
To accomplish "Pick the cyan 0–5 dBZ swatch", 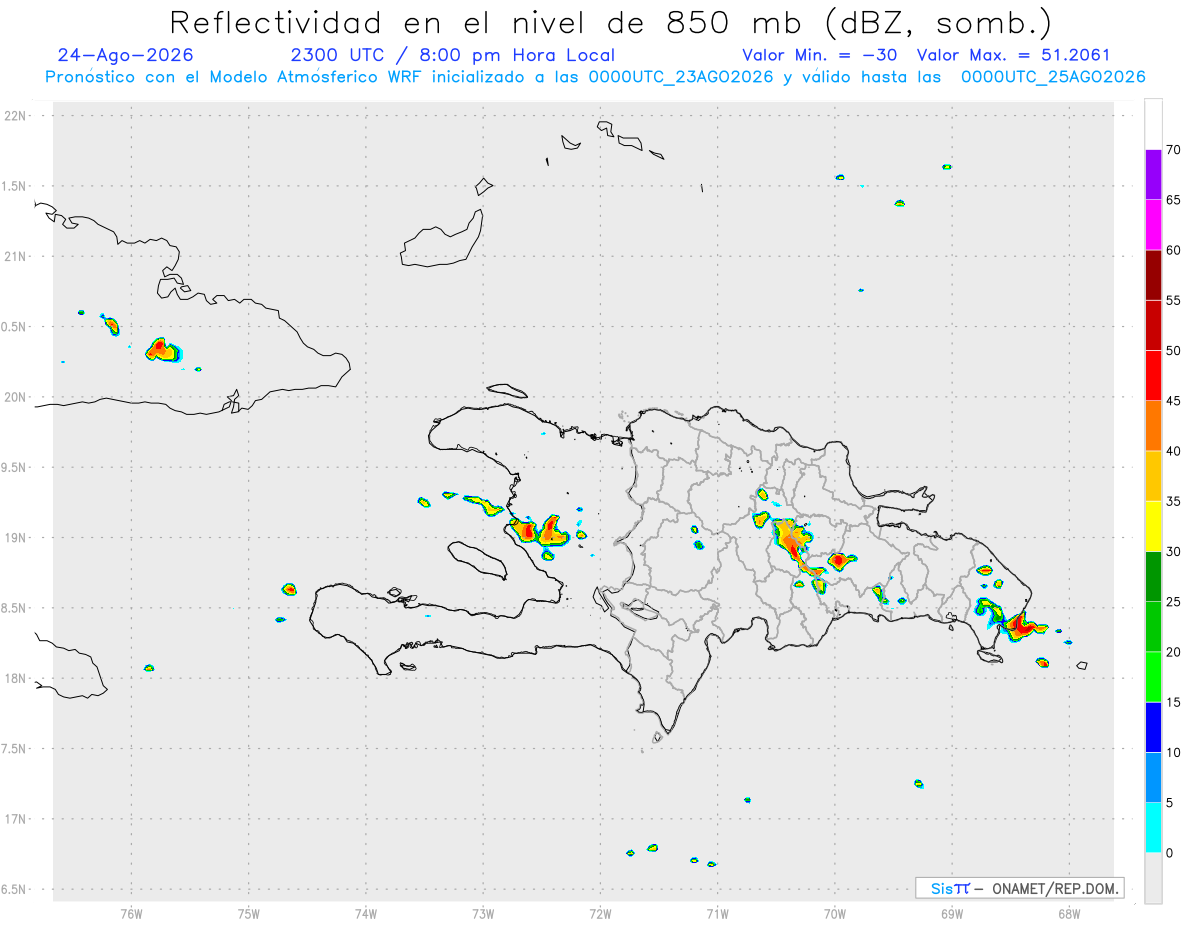I will (1153, 828).
